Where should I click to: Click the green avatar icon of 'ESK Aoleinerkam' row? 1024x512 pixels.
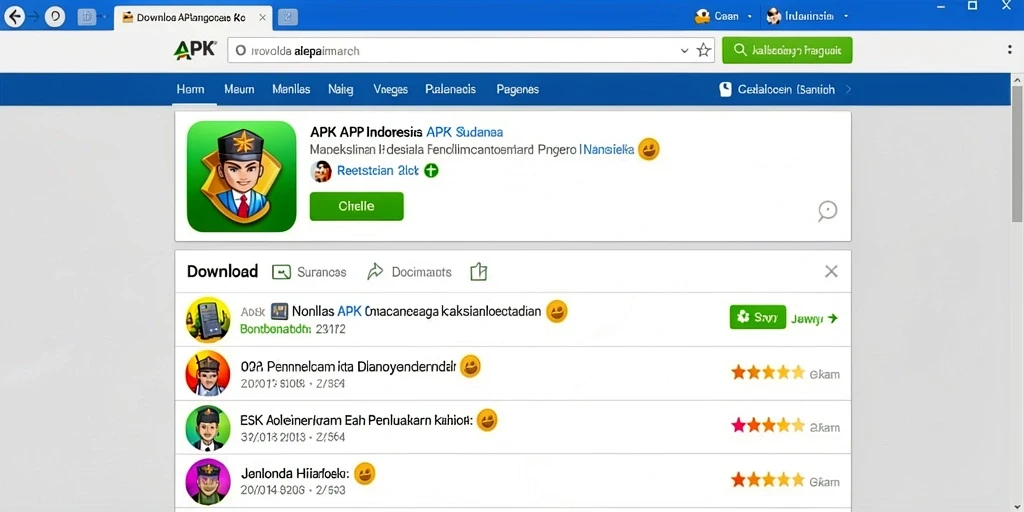pyautogui.click(x=208, y=427)
